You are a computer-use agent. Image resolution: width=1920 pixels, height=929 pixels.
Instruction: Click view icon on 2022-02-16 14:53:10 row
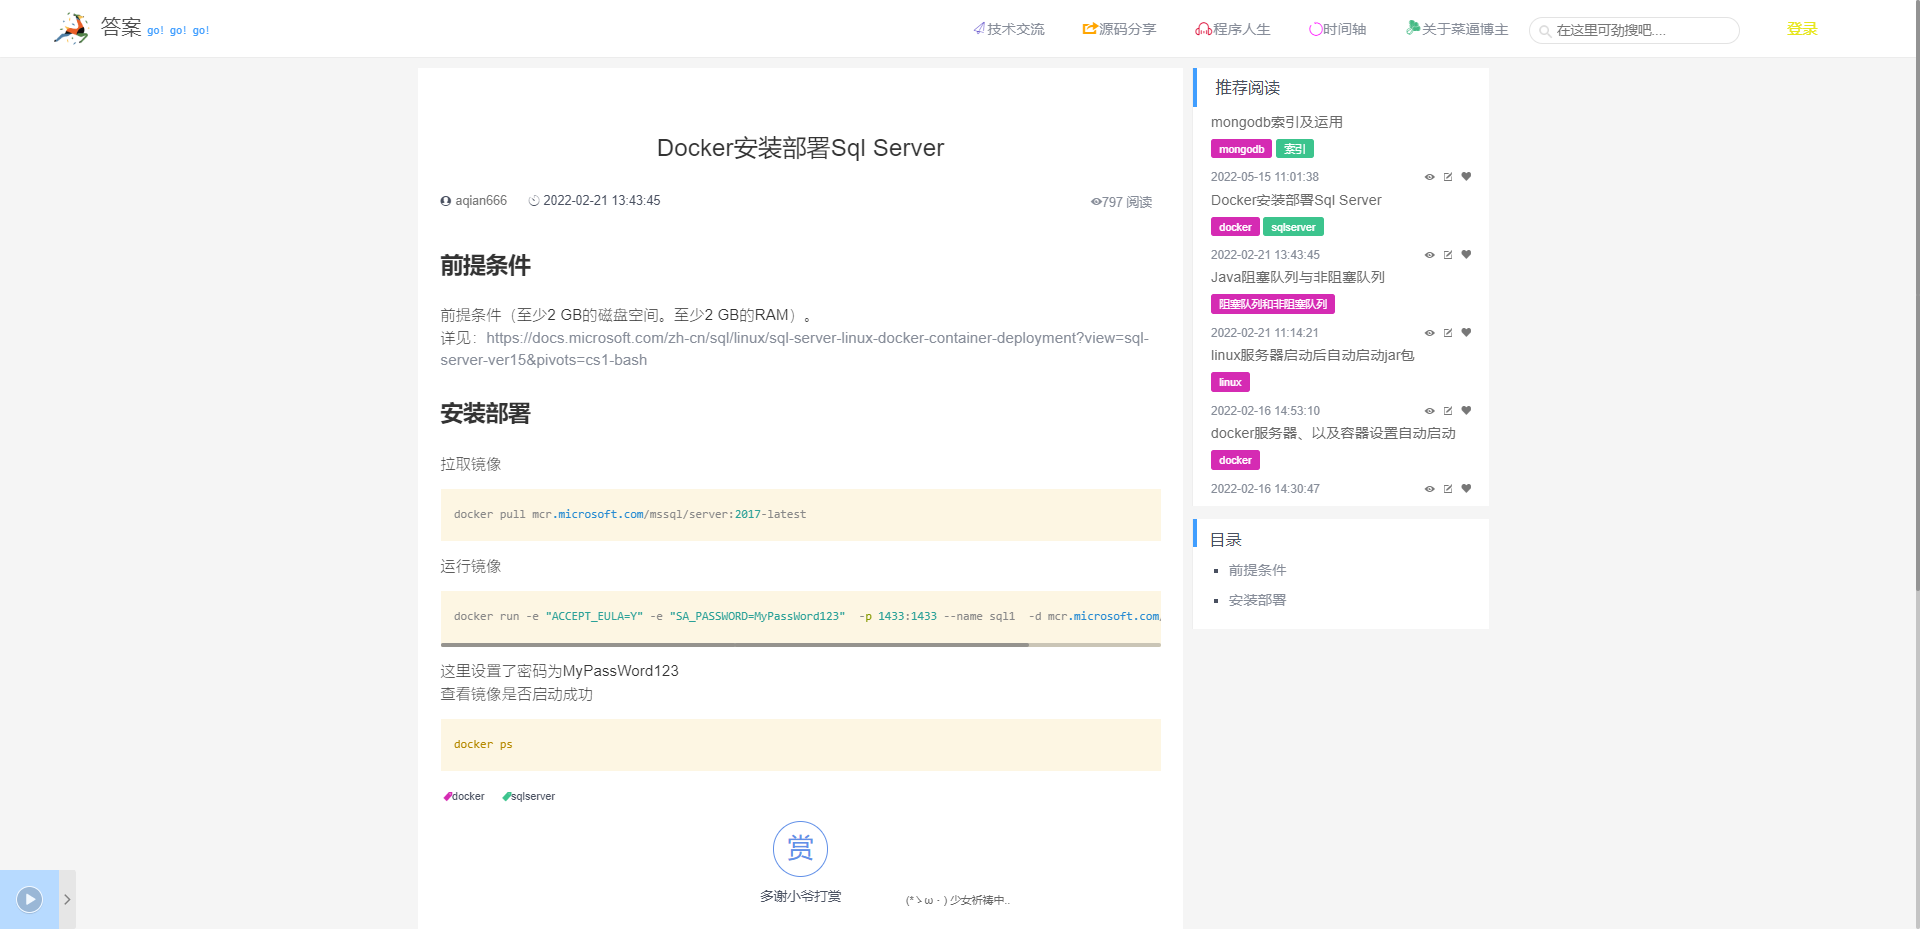[x=1429, y=411]
